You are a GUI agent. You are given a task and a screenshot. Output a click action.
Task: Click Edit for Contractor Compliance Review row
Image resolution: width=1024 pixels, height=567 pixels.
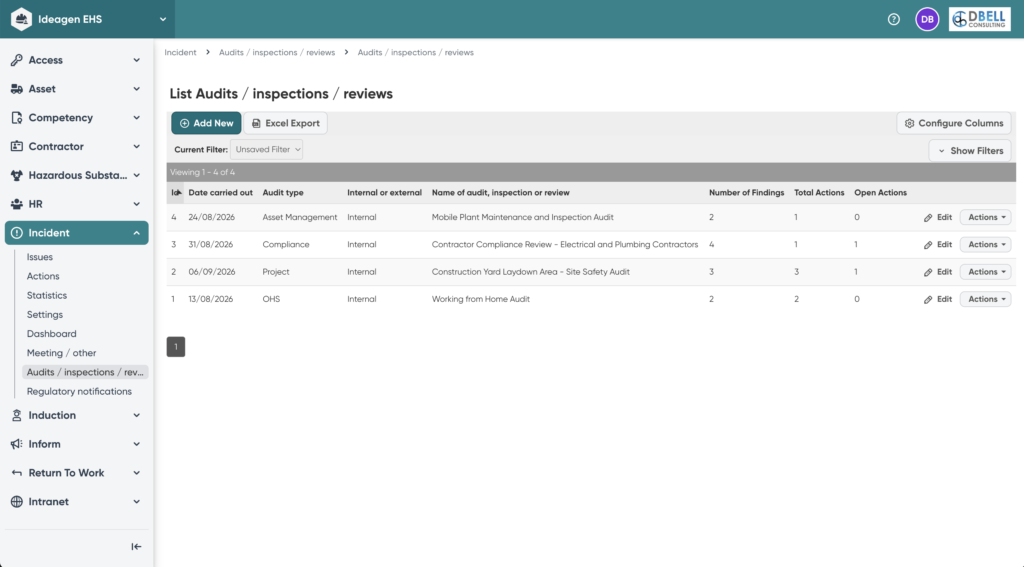click(938, 245)
